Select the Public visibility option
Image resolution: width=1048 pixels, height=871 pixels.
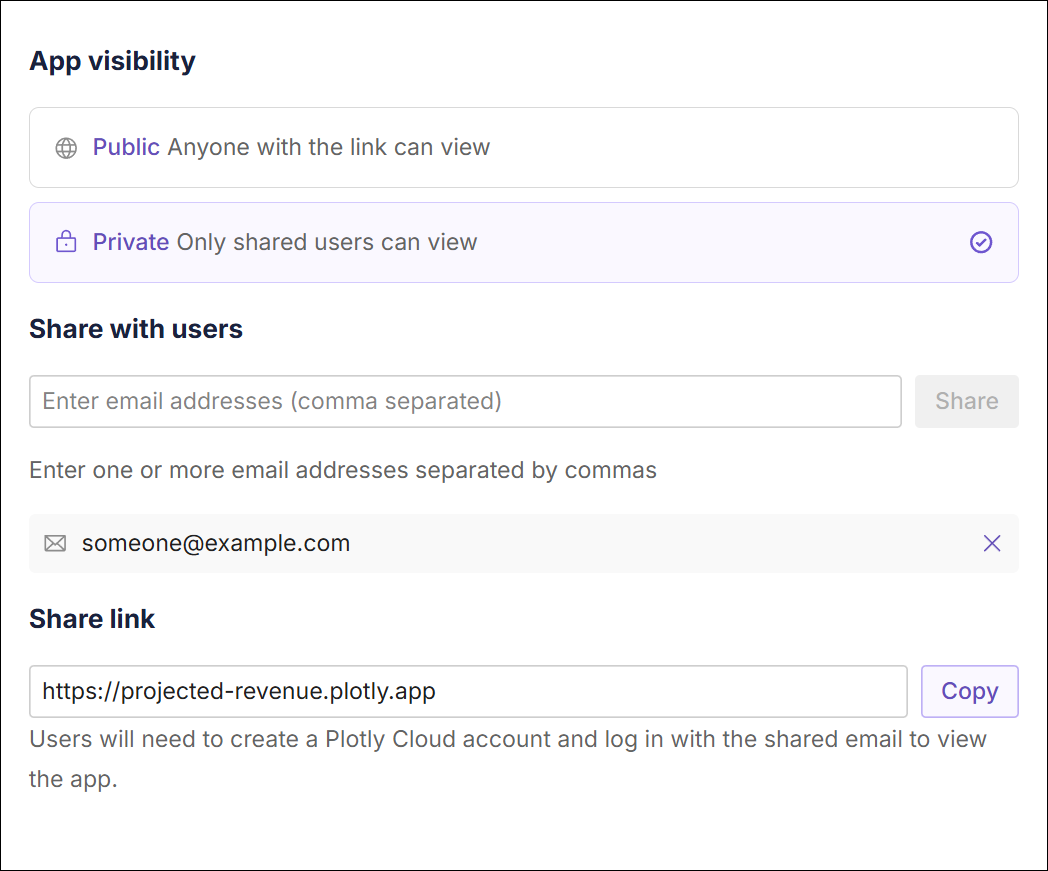pyautogui.click(x=523, y=148)
